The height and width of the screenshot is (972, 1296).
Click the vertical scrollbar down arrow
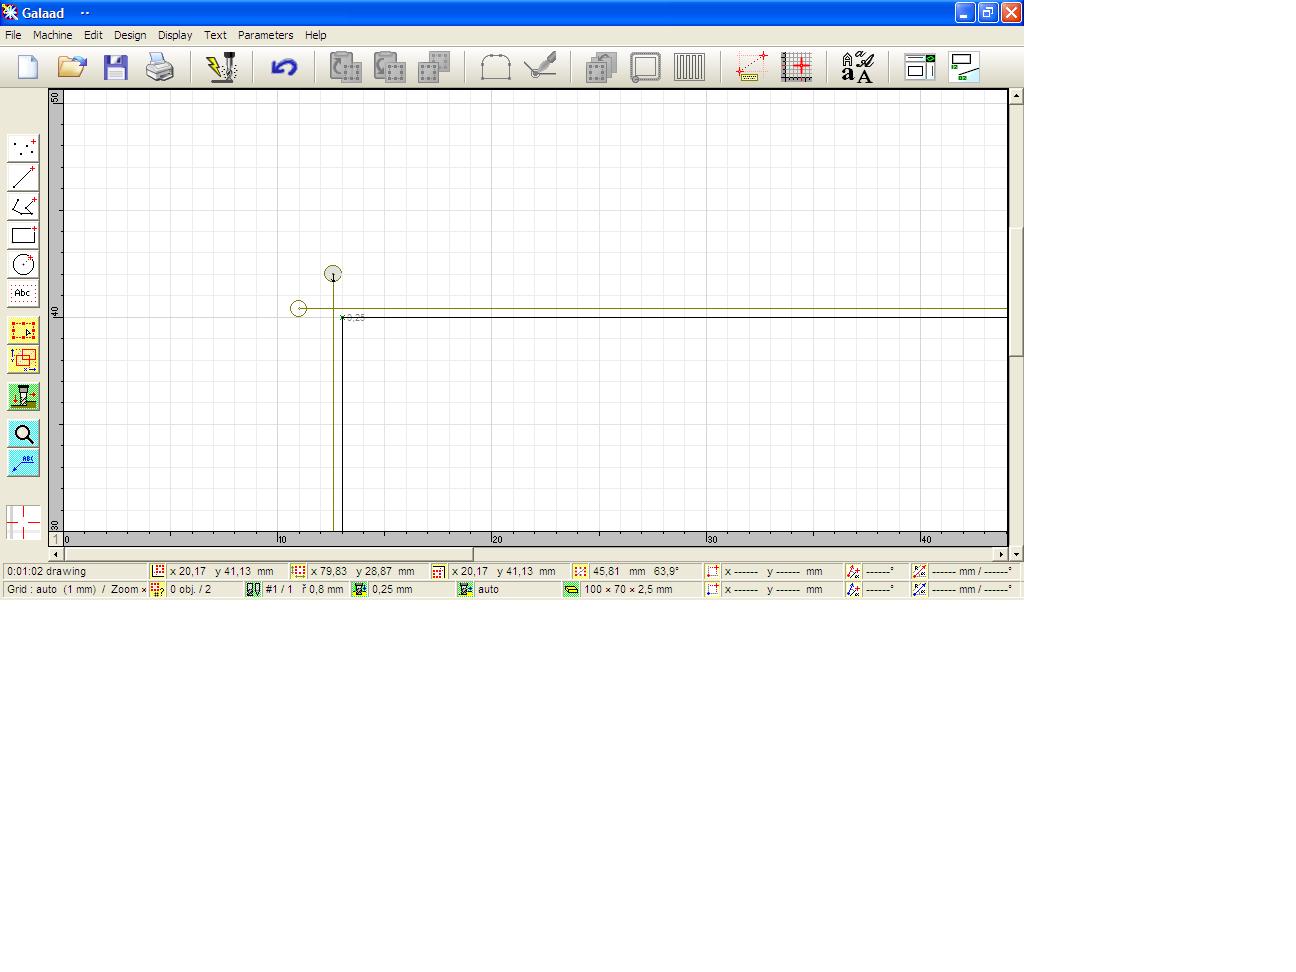click(1016, 554)
